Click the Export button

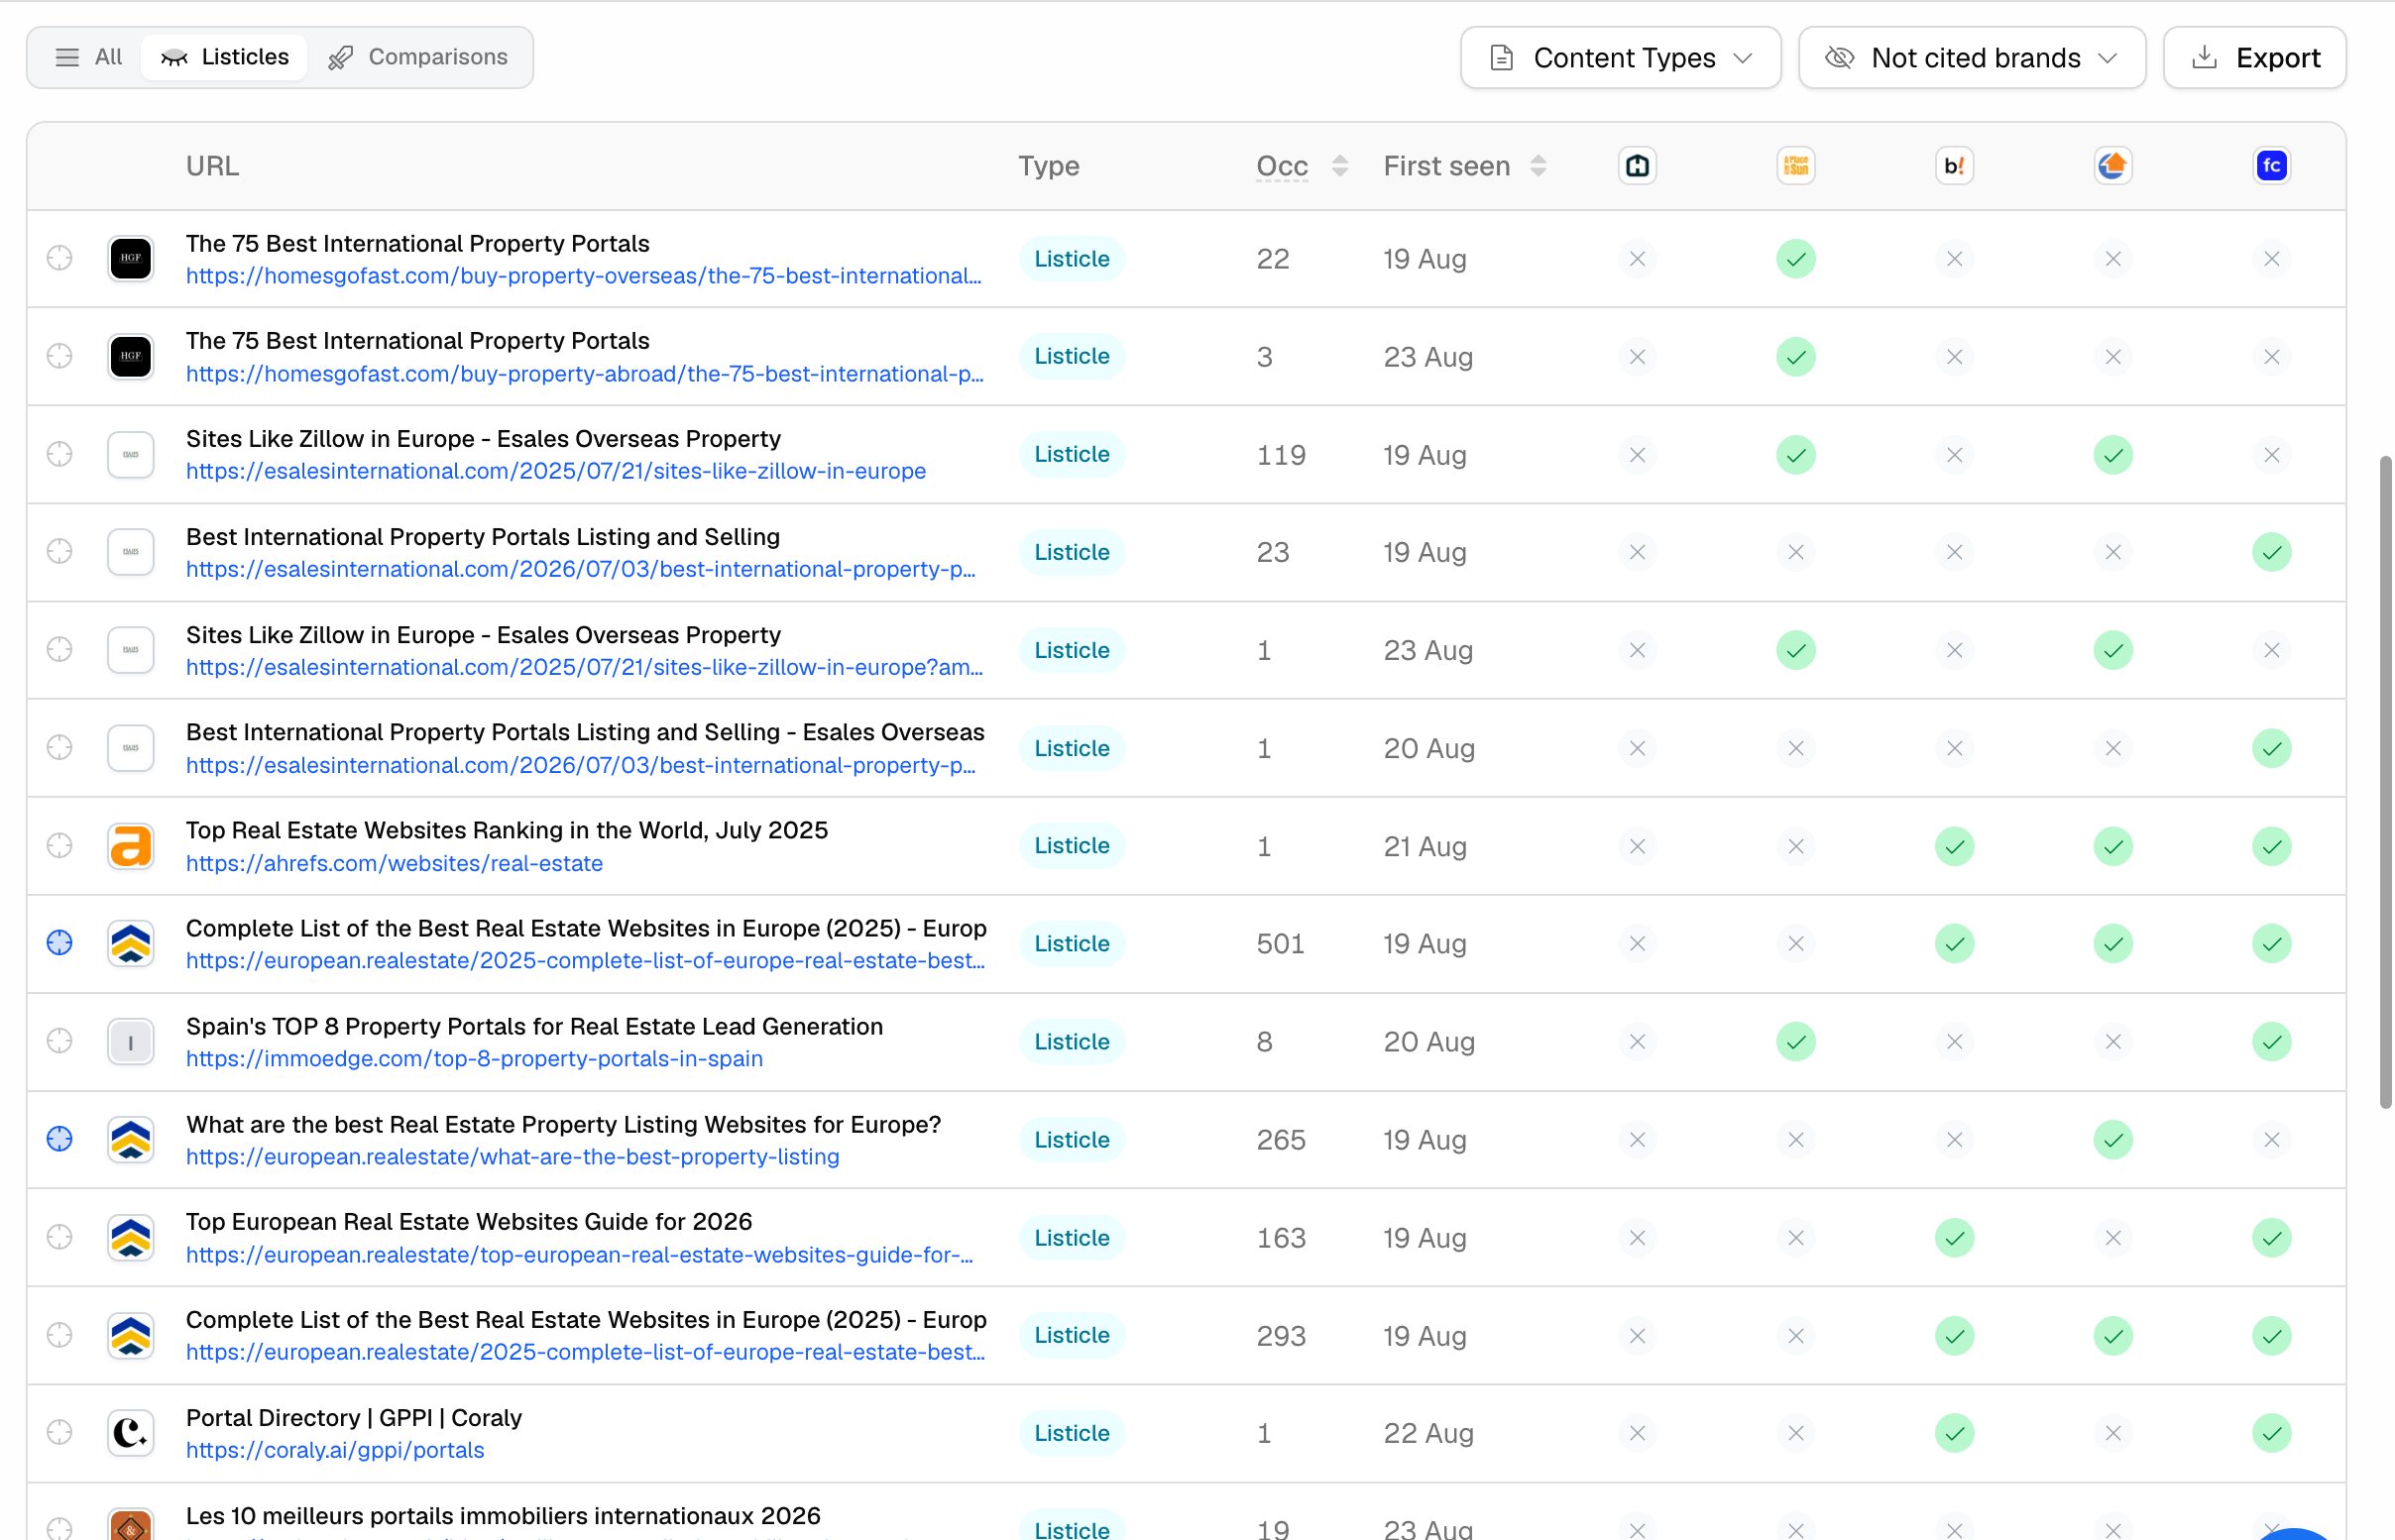[2255, 58]
